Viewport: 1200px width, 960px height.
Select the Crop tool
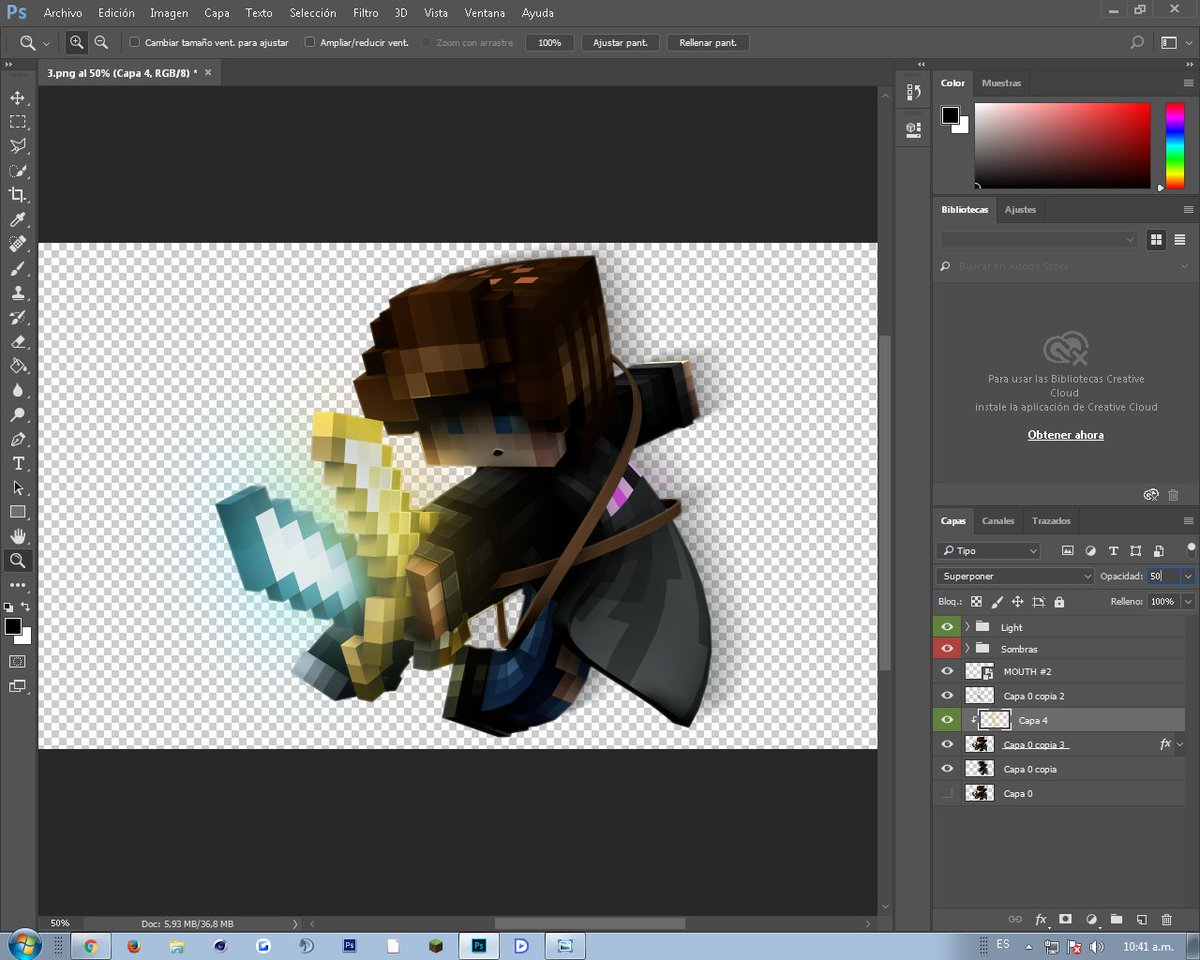pos(18,195)
